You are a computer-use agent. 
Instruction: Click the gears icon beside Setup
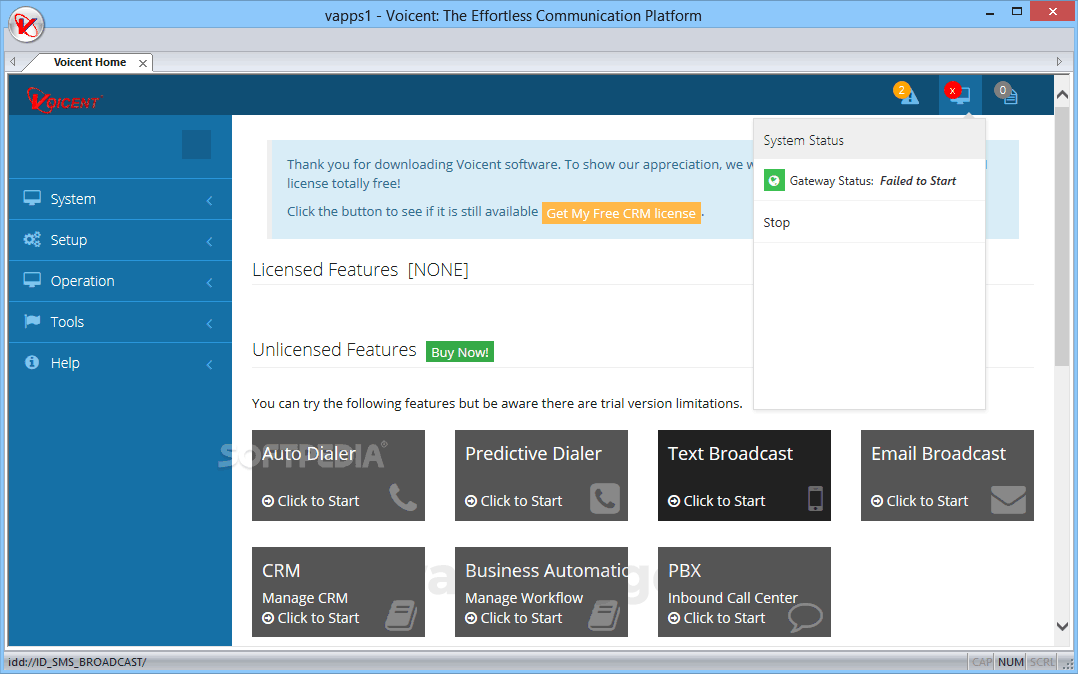(x=31, y=240)
